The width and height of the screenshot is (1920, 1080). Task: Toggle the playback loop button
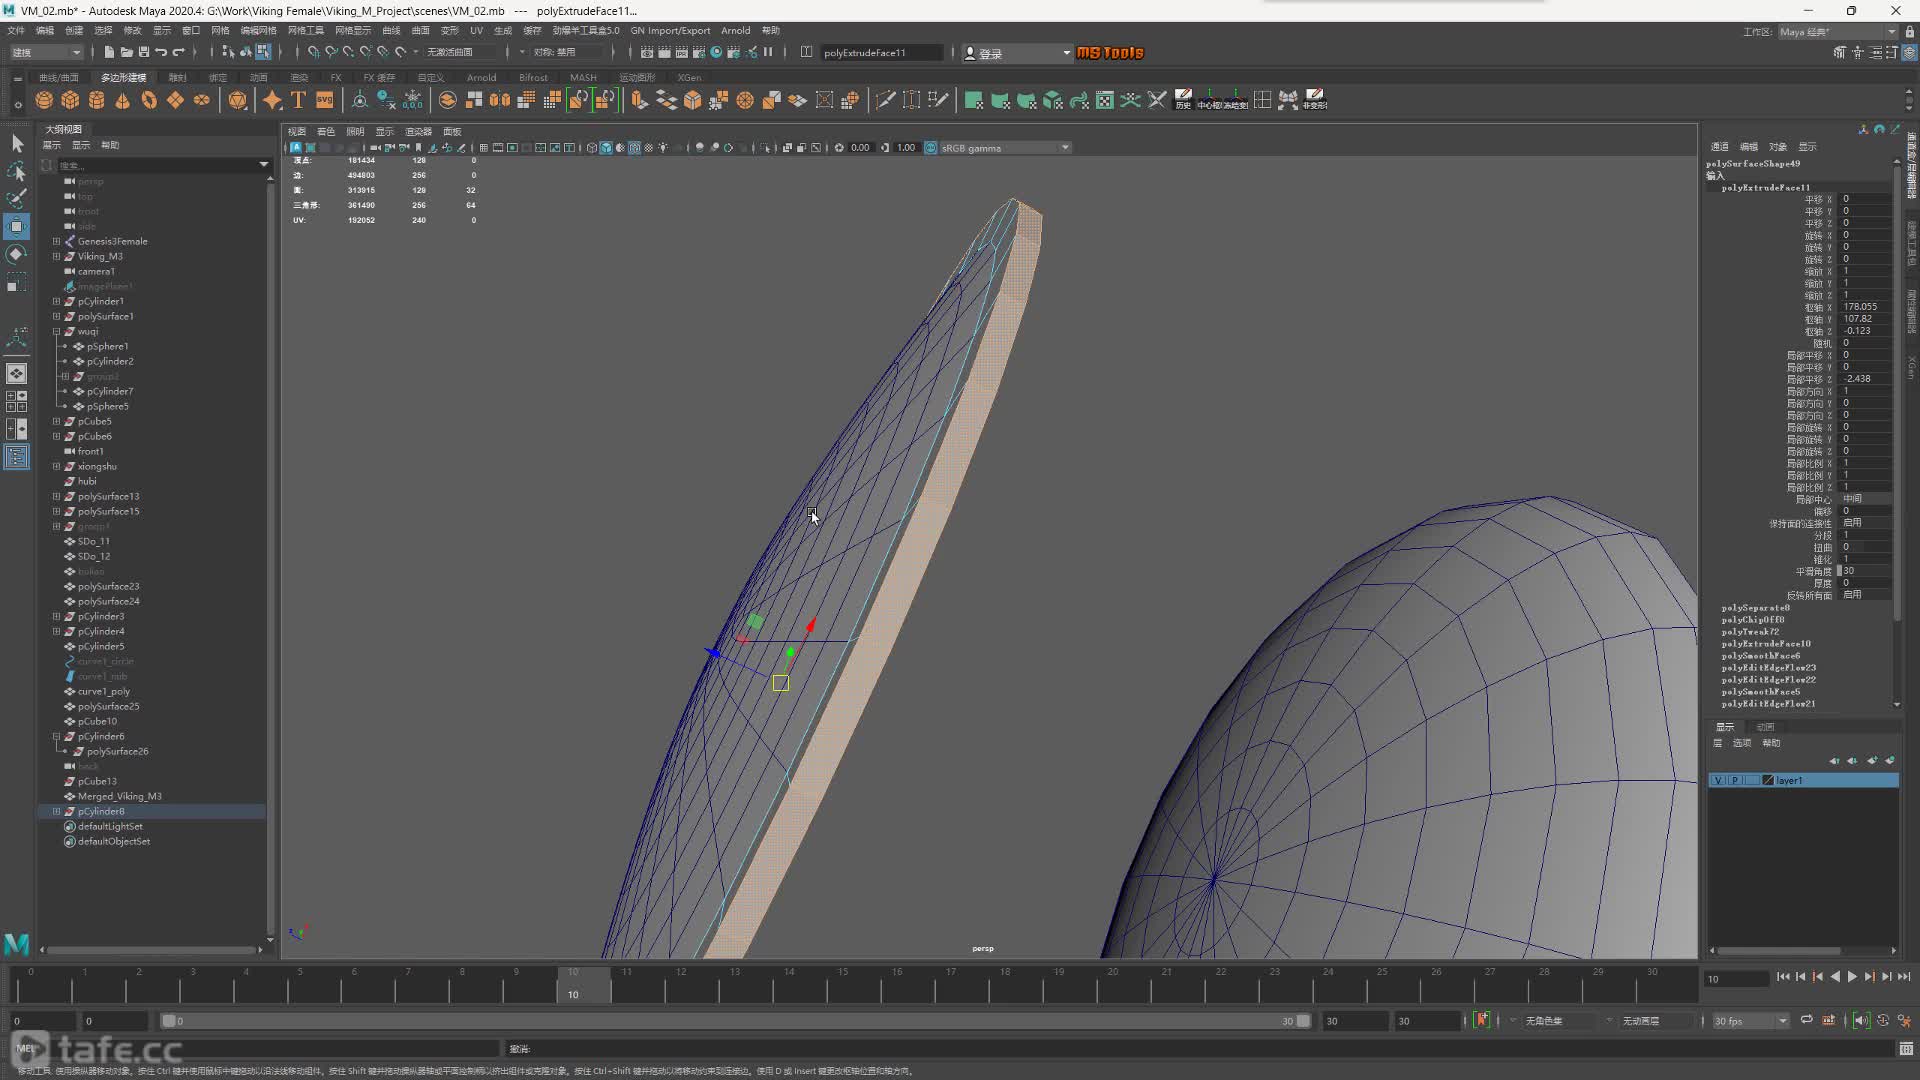1806,1020
